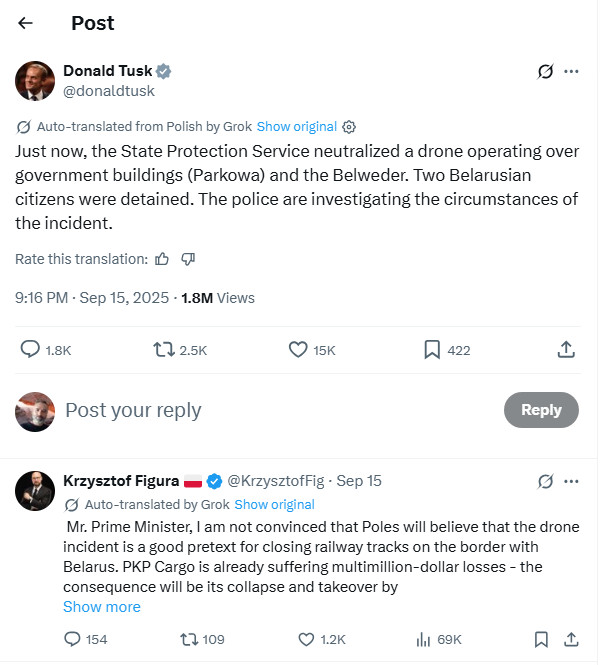The width and height of the screenshot is (600, 665).
Task: Reply to Tusk's post via comment icon
Action: click(x=32, y=349)
